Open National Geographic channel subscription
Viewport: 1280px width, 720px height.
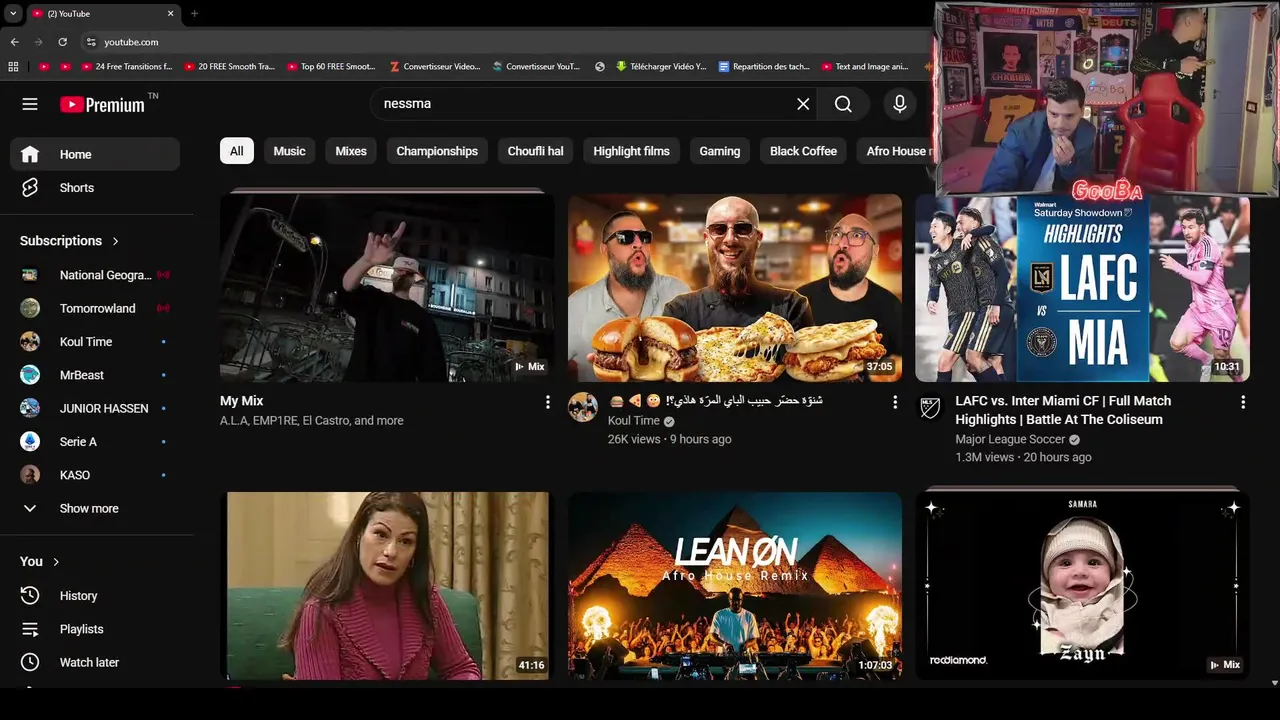(x=95, y=275)
